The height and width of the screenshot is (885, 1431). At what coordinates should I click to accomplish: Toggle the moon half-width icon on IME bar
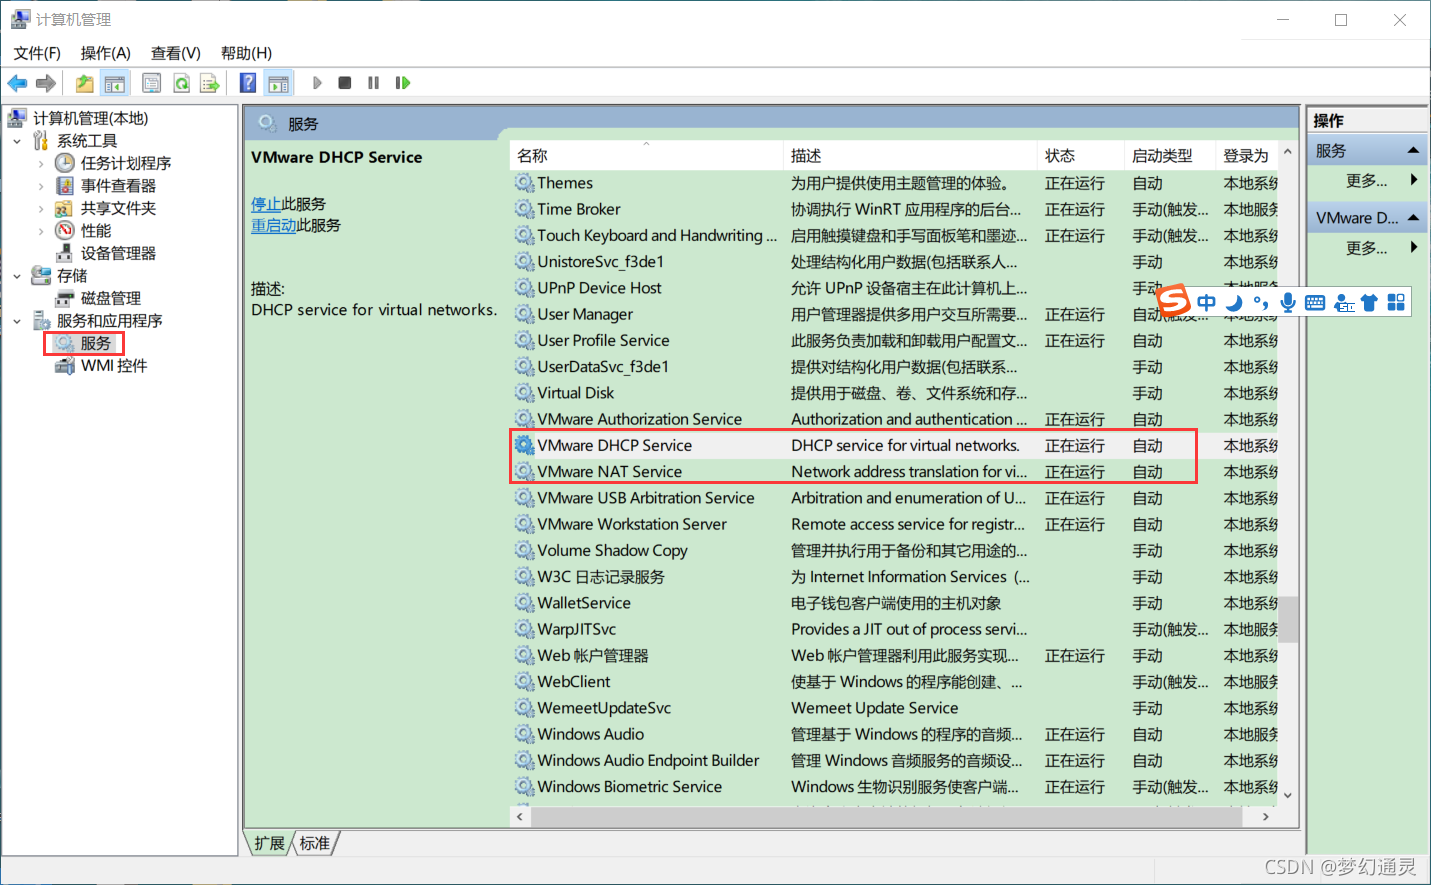[1234, 303]
